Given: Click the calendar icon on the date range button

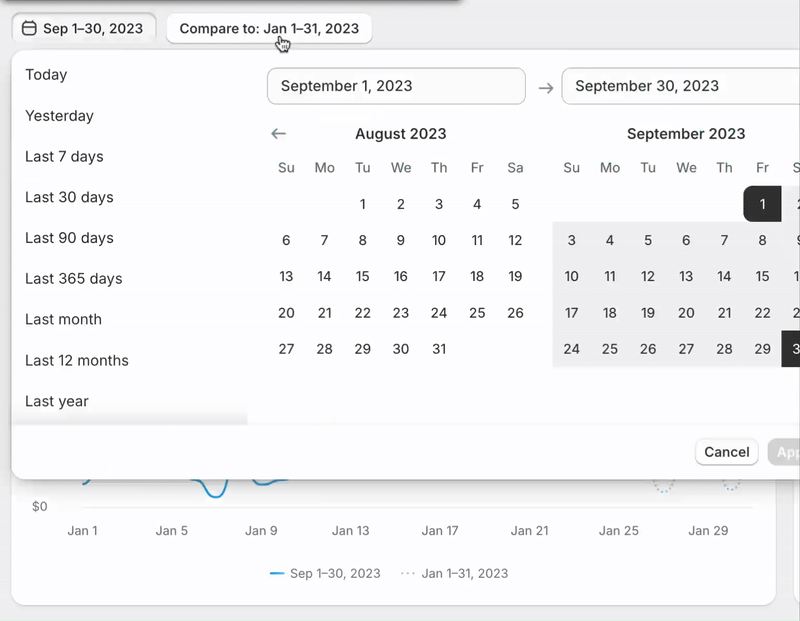Looking at the screenshot, I should tap(29, 28).
